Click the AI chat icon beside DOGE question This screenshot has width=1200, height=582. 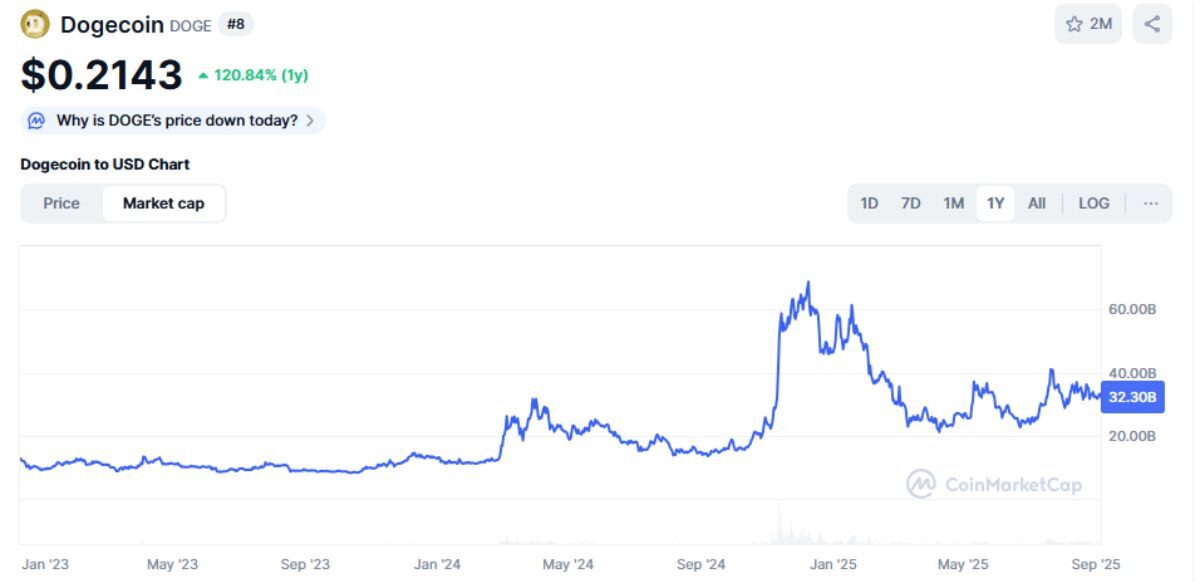37,121
